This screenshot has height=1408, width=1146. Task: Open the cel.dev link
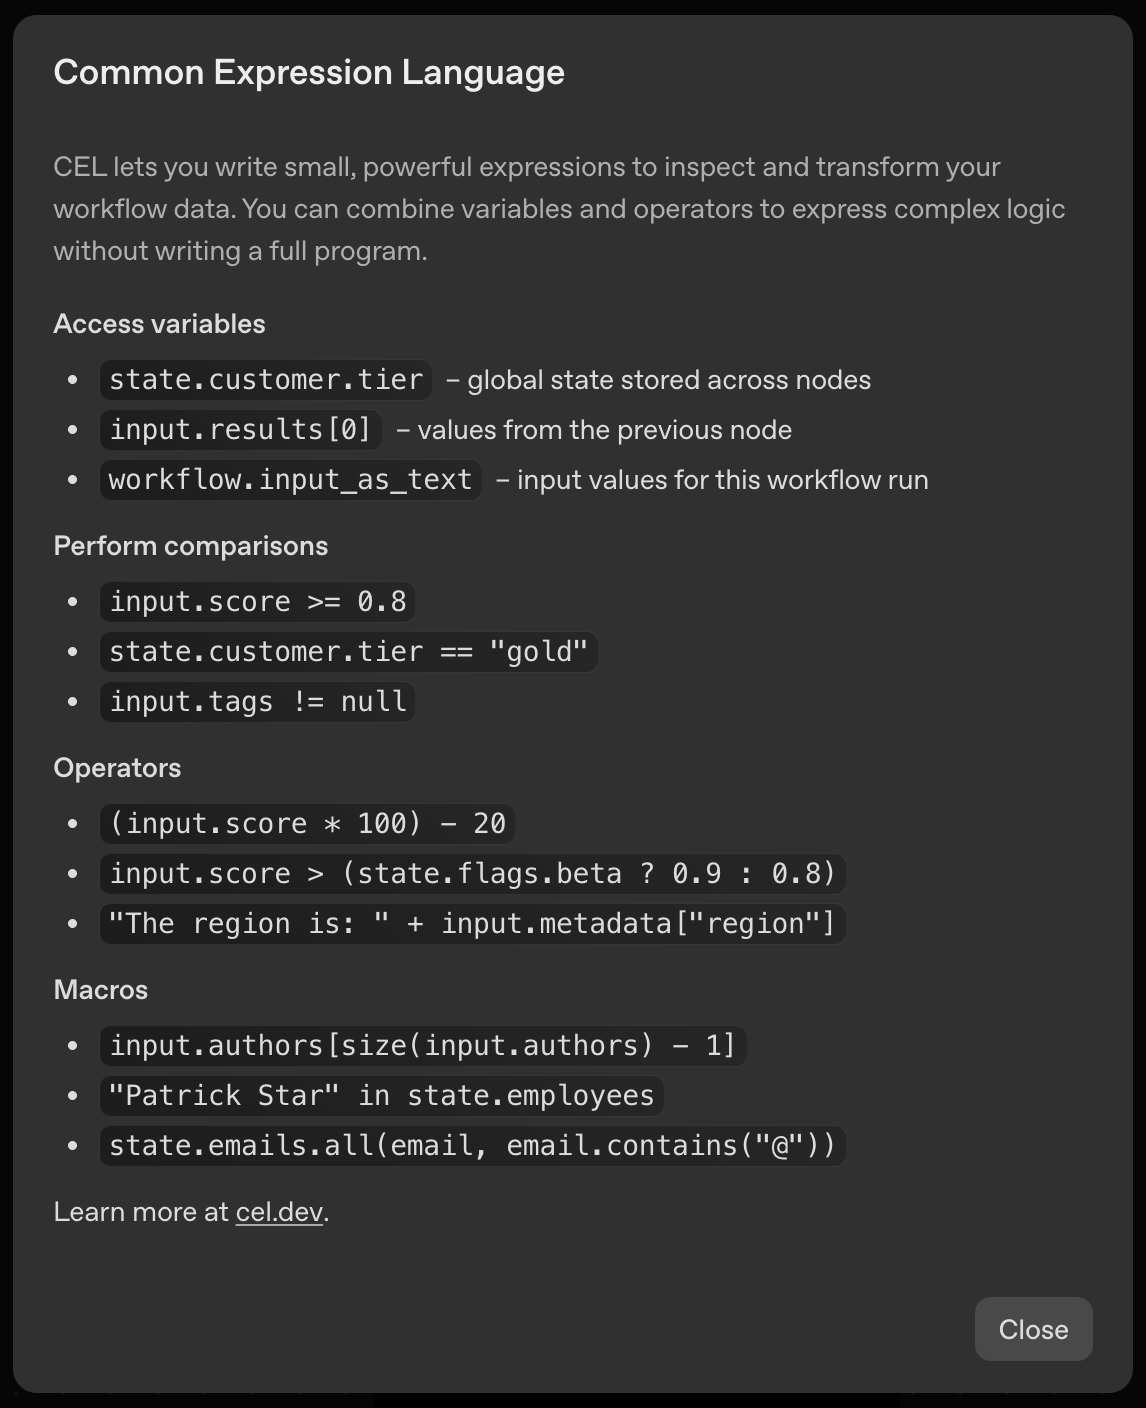pyautogui.click(x=279, y=1211)
